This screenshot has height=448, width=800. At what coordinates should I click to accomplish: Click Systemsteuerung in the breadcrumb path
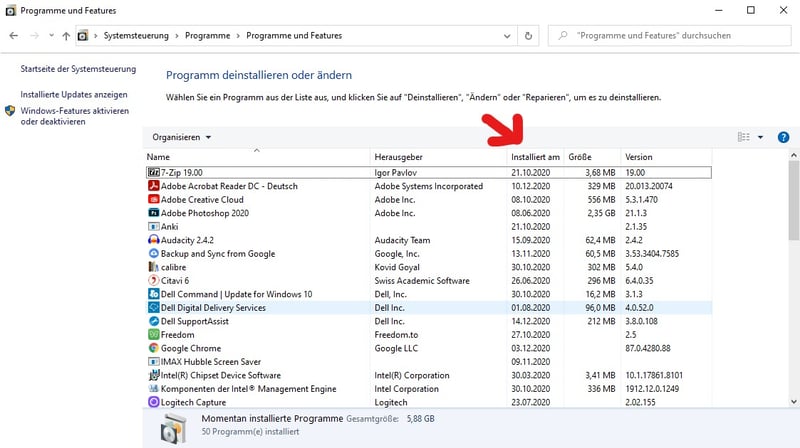(x=135, y=36)
